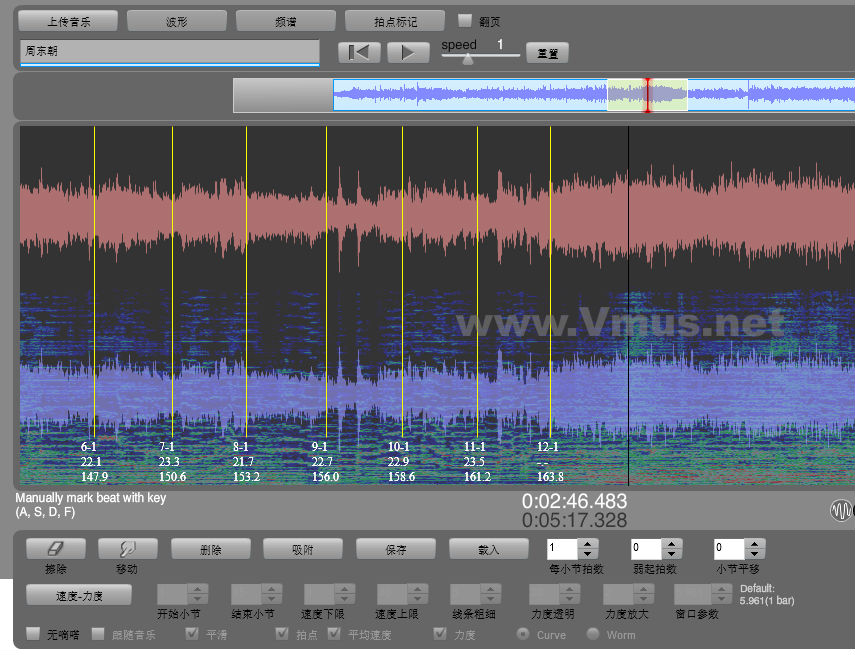This screenshot has height=655, width=855.
Task: Select the 11-1 beat marker line
Action: (x=477, y=281)
